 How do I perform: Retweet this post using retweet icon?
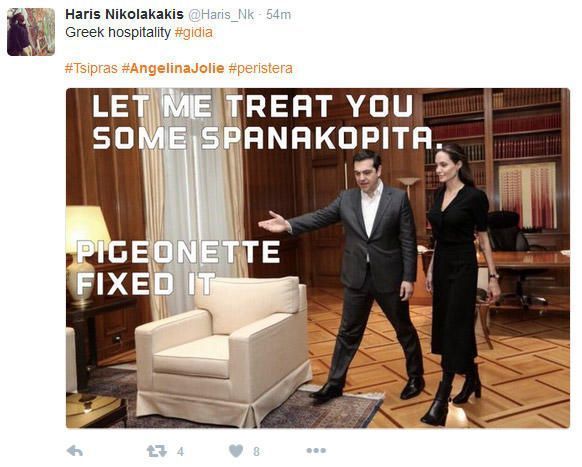point(157,451)
